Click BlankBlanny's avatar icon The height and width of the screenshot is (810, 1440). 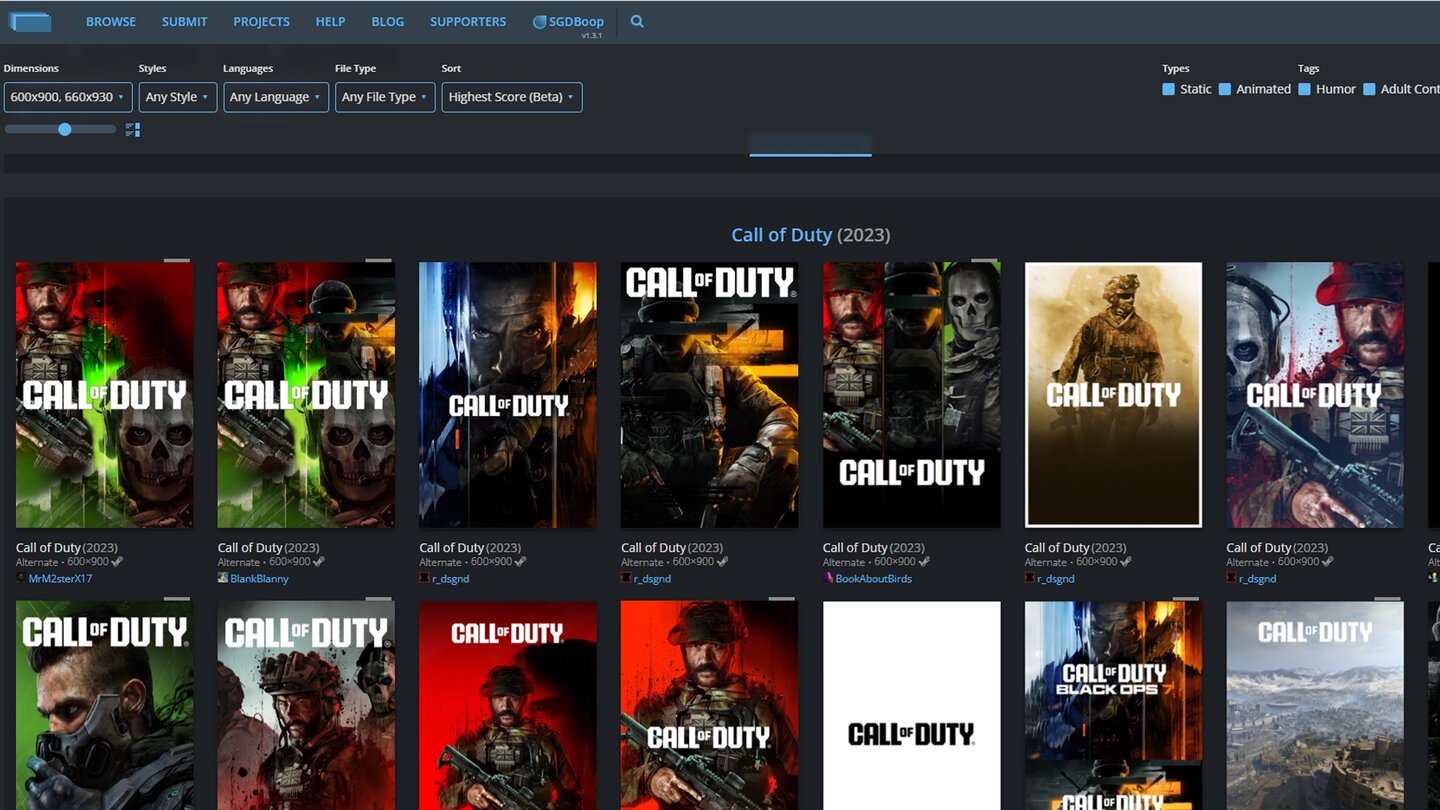(x=223, y=578)
